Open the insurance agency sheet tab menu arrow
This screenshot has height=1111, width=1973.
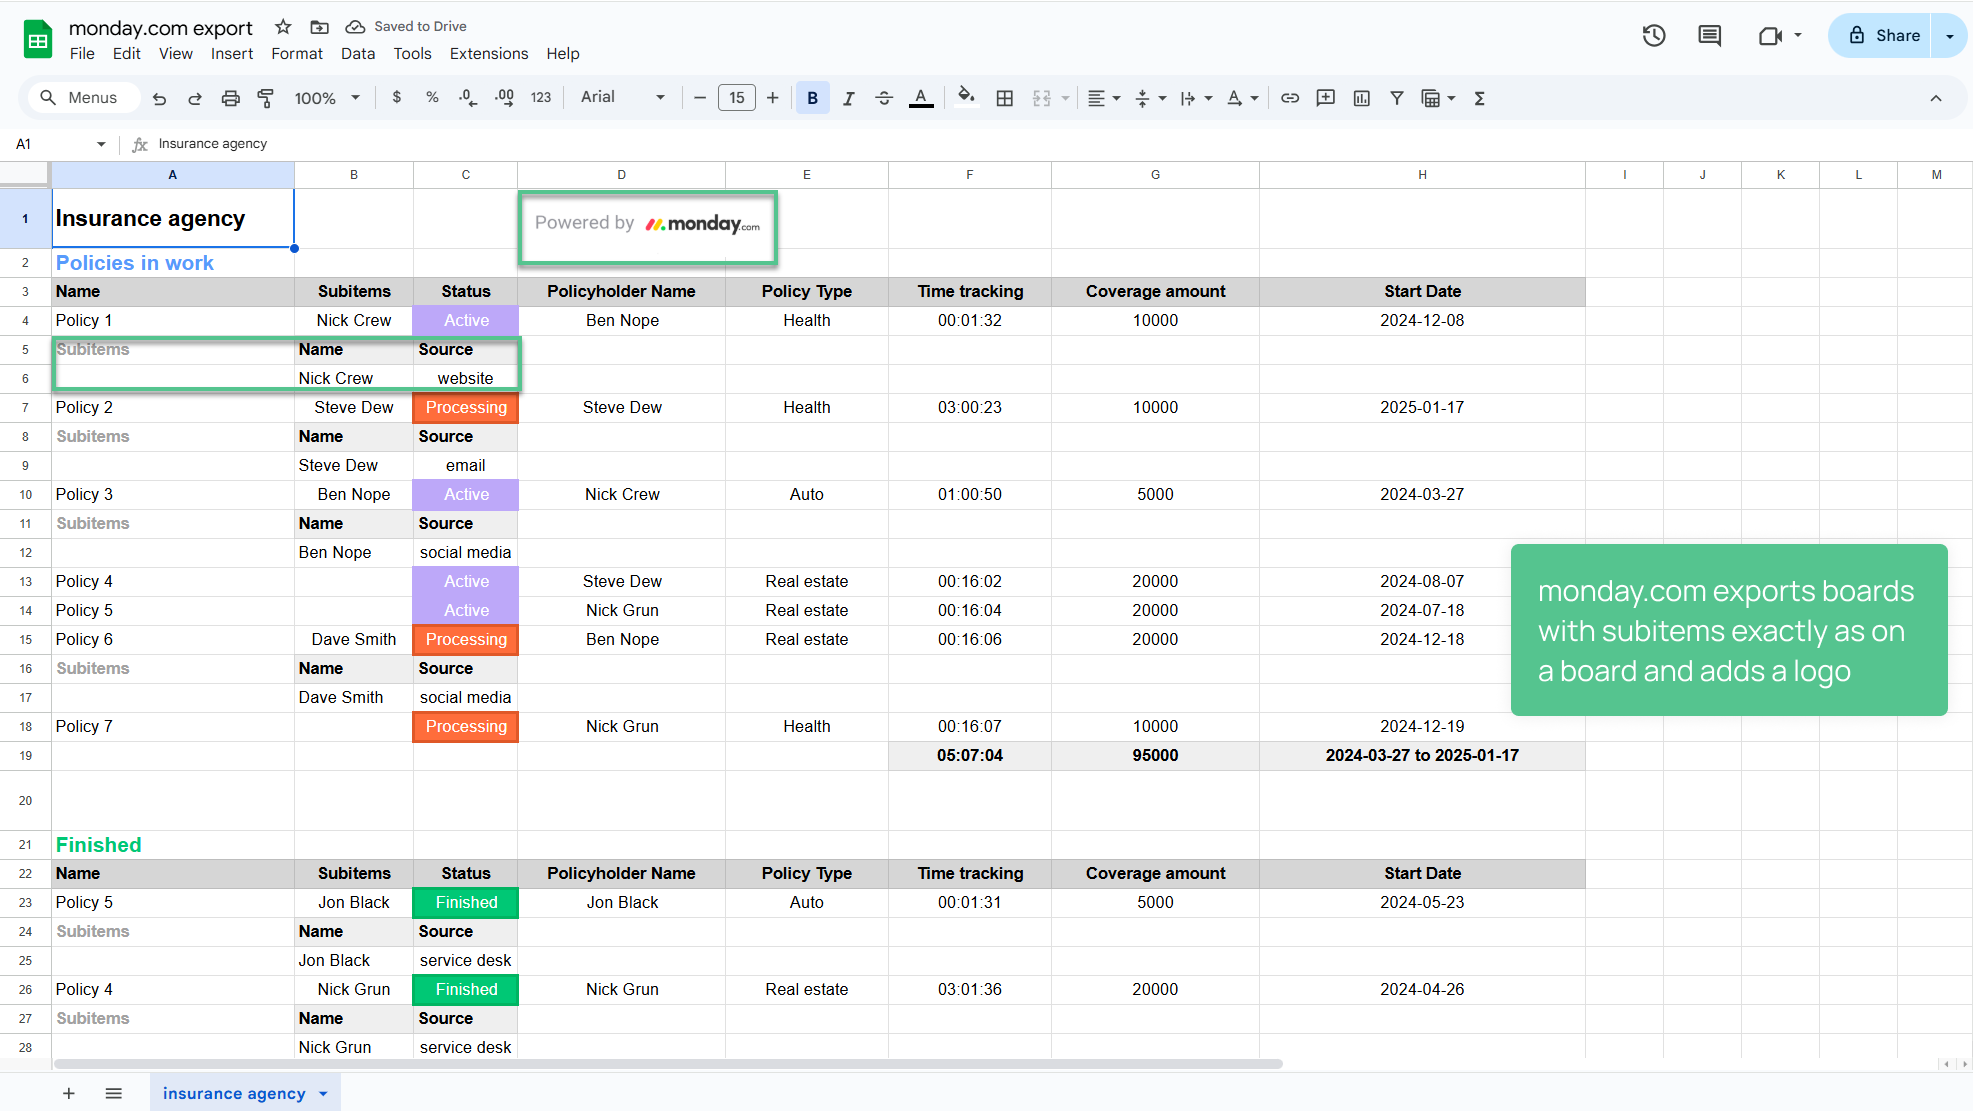pyautogui.click(x=323, y=1093)
